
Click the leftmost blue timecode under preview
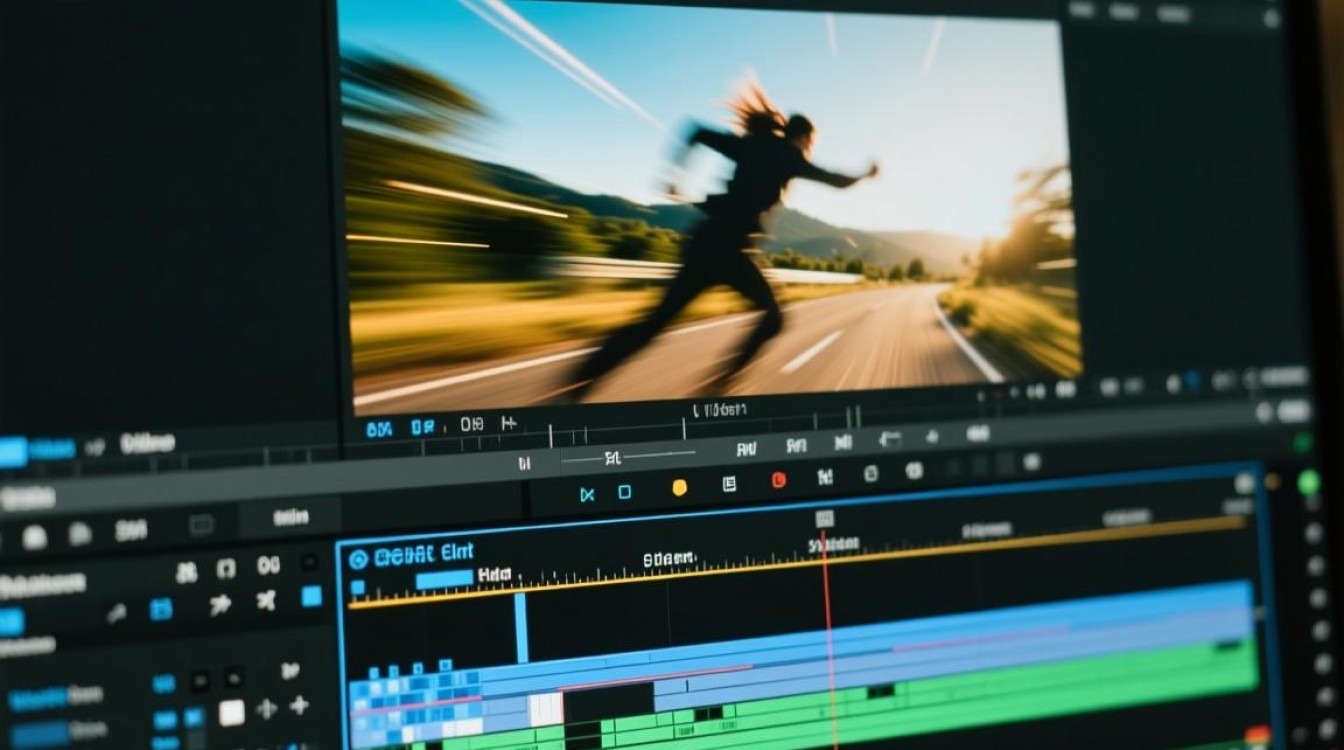click(379, 429)
